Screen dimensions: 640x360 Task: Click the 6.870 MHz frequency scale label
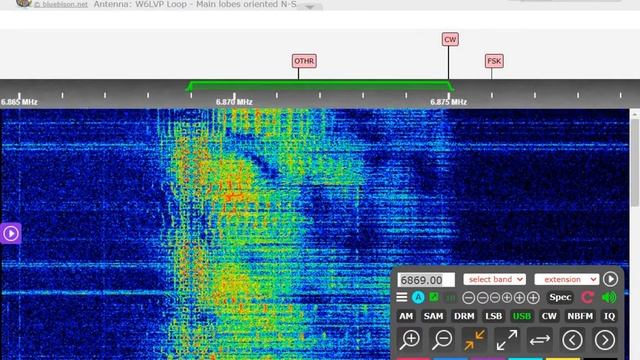pos(234,102)
